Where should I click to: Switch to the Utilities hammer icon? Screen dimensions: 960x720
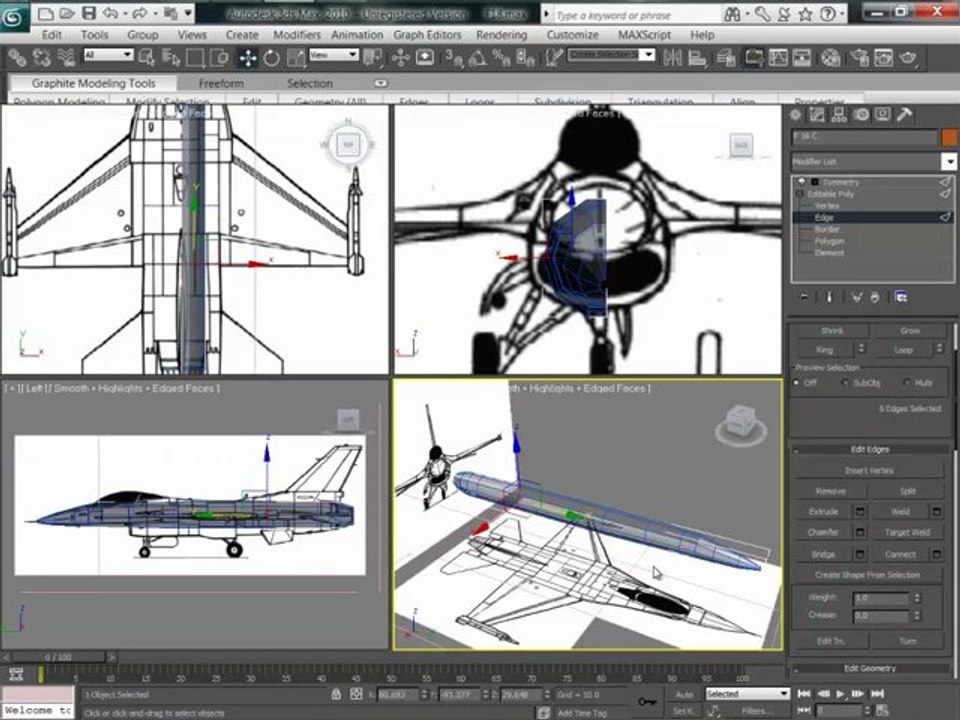pos(904,114)
